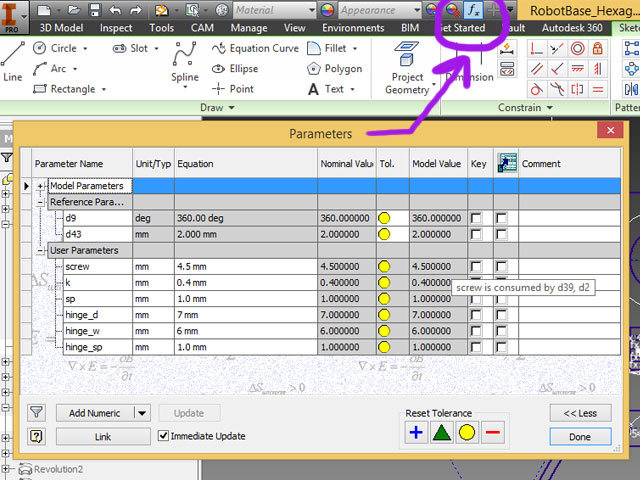Toggle the Immediate Update checkbox
This screenshot has width=640, height=480.
[163, 436]
